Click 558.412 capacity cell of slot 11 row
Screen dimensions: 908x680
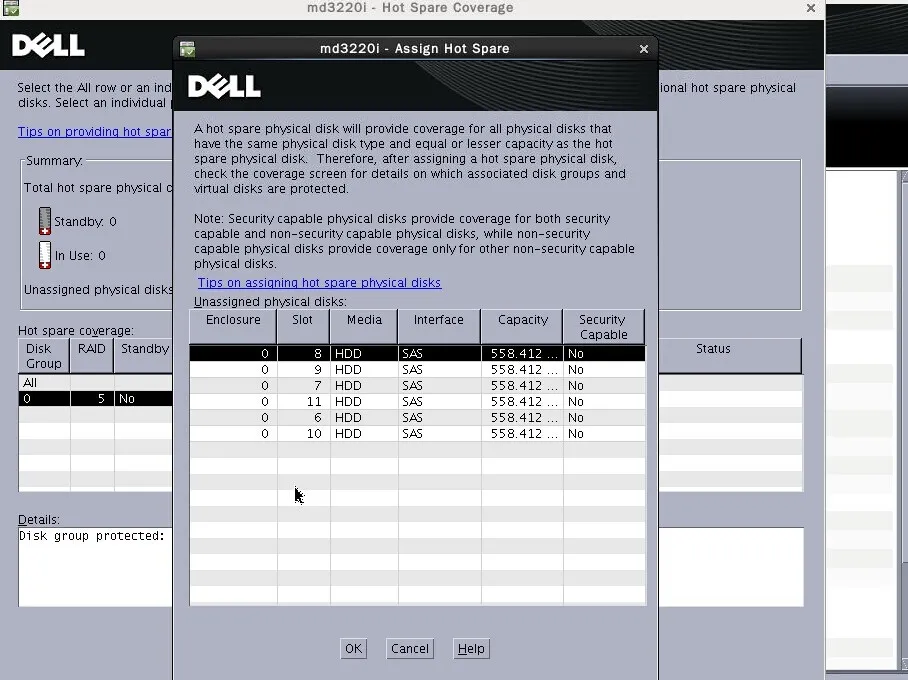point(522,401)
